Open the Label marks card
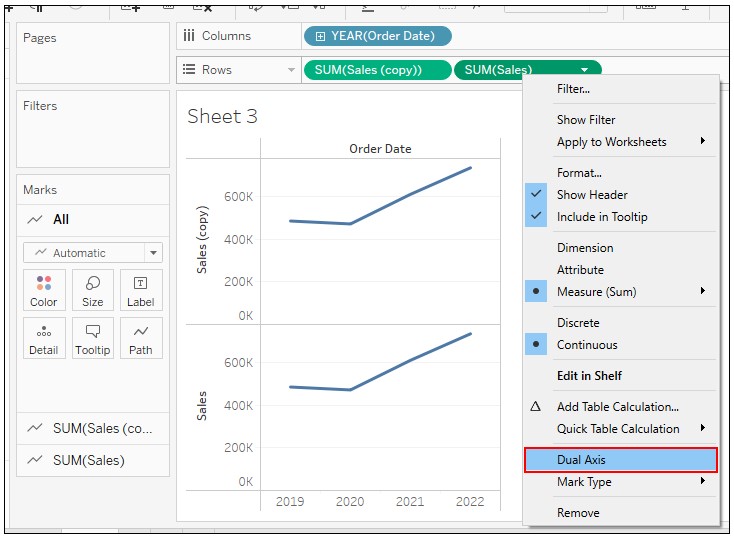The width and height of the screenshot is (734, 539). pyautogui.click(x=141, y=290)
